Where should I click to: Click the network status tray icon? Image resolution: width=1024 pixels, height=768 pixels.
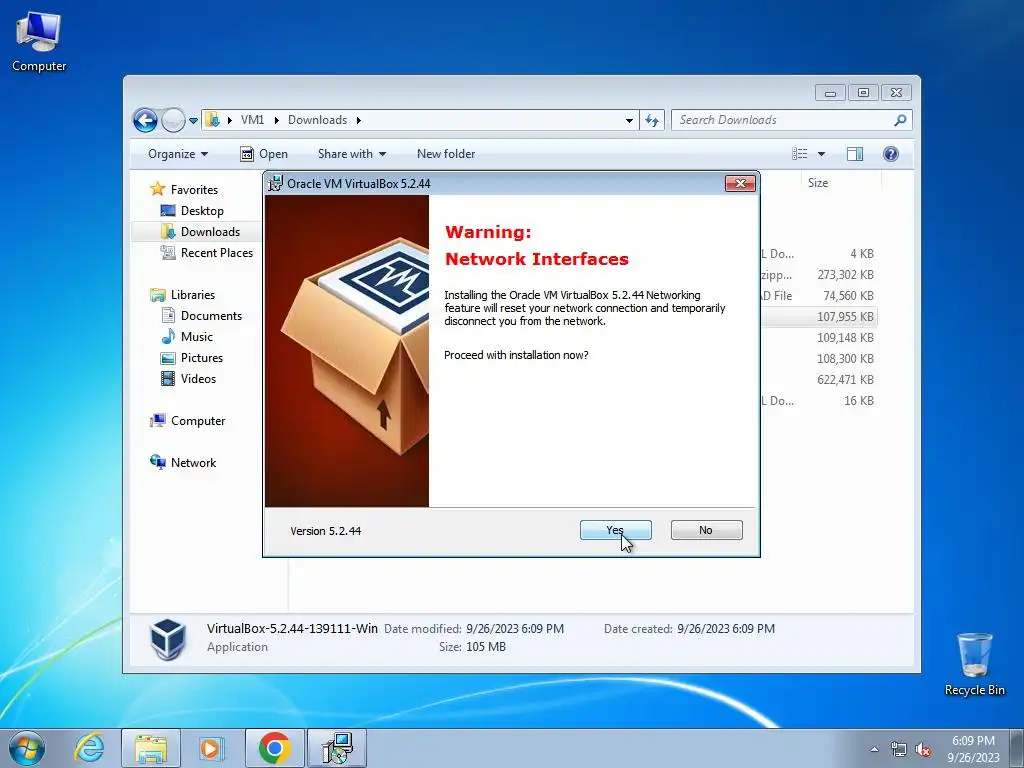click(899, 750)
